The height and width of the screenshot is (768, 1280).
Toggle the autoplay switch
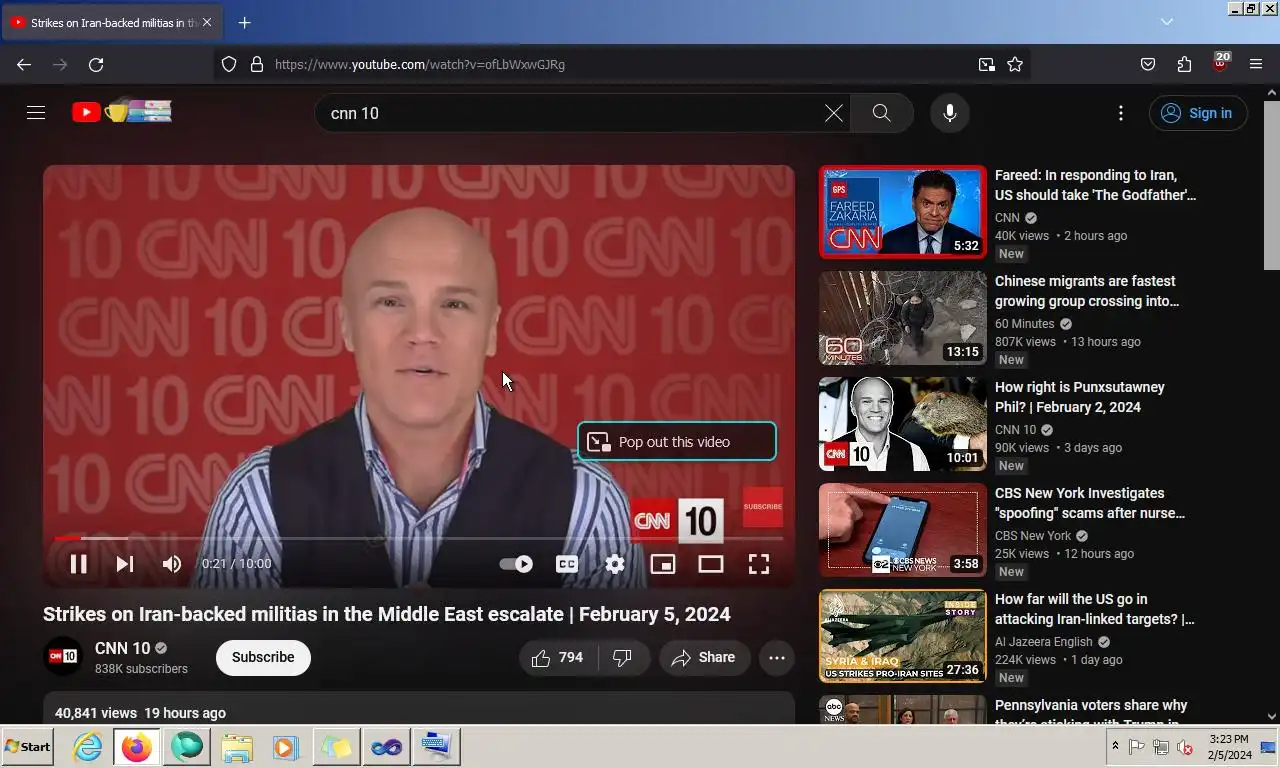coord(516,564)
